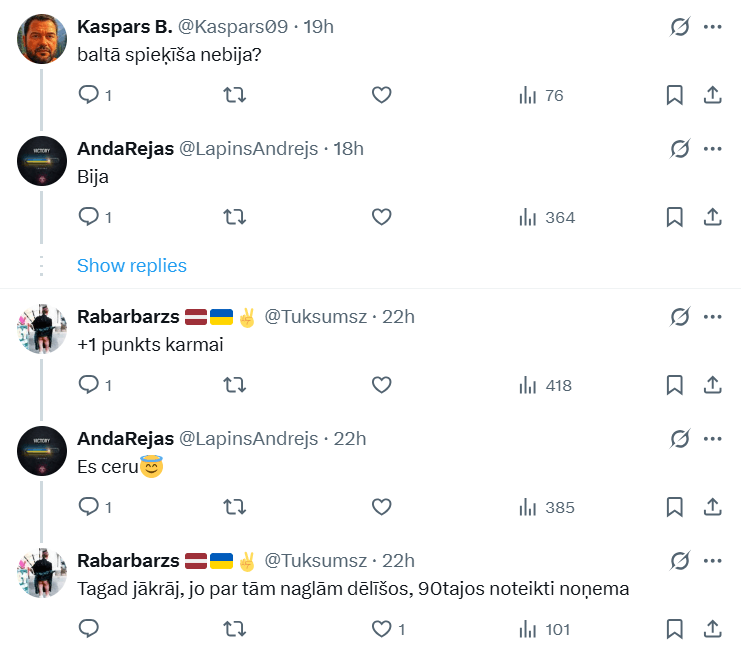Expand the Show replies link
Screen dimensions: 741x649
pyautogui.click(x=132, y=266)
